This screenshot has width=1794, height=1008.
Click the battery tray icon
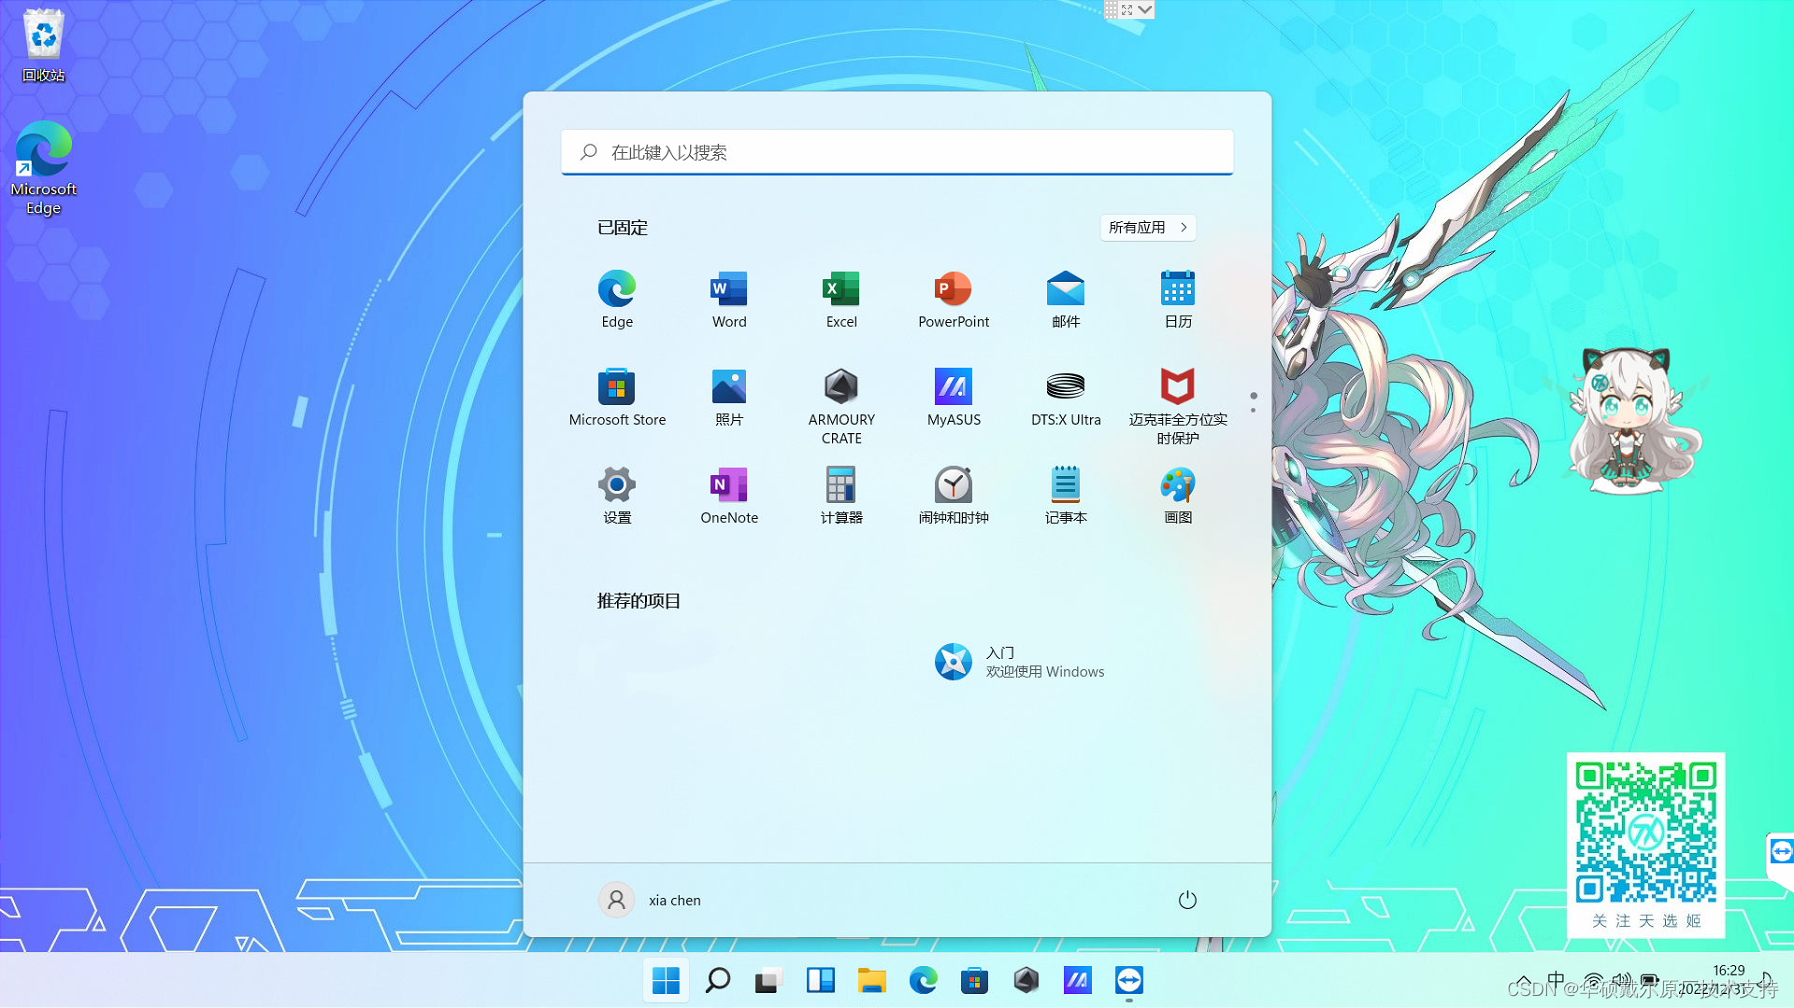click(1650, 982)
